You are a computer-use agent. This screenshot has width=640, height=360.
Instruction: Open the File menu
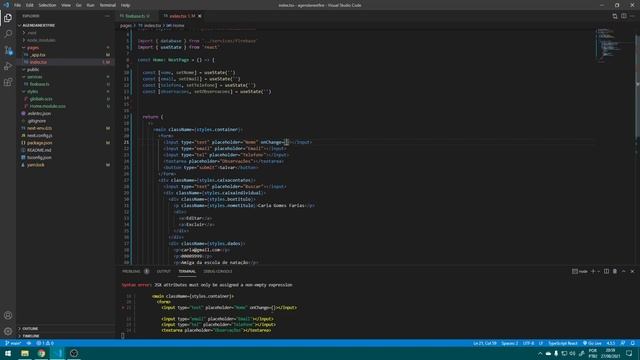point(18,5)
